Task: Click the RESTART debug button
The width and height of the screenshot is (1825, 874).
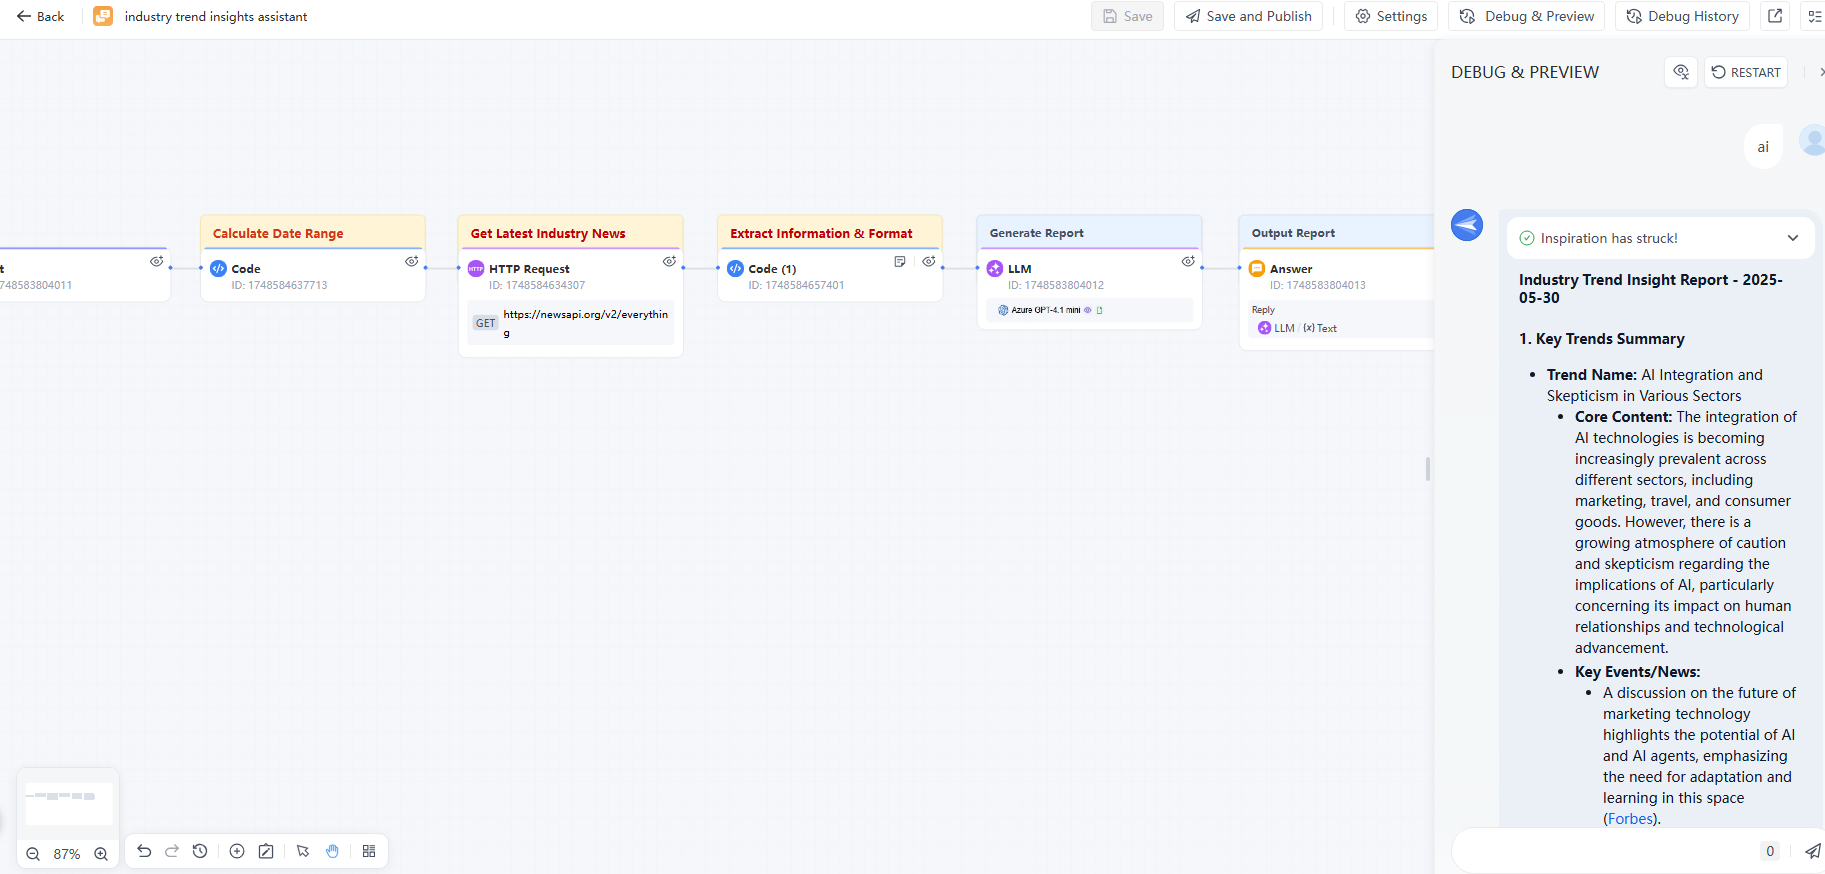Action: (x=1745, y=72)
